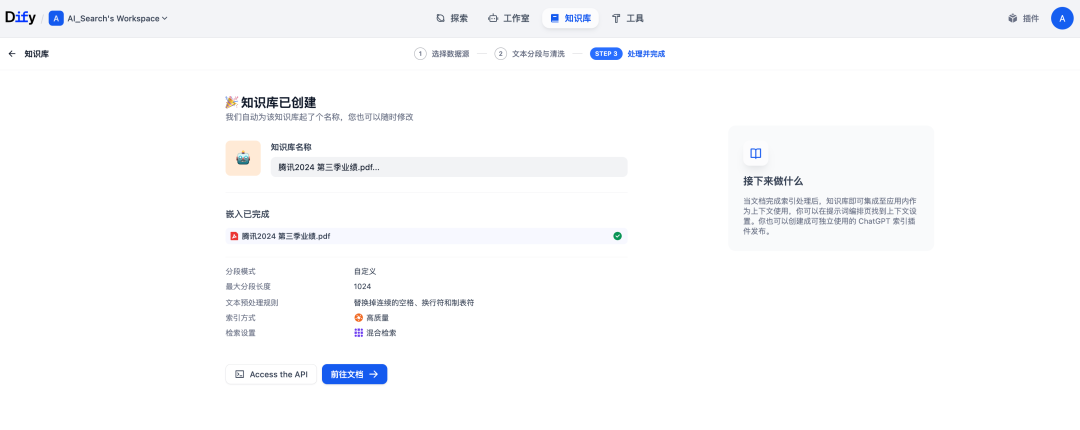Click the workspace avatar letter A badge
The image size is (1080, 430).
pyautogui.click(x=56, y=19)
